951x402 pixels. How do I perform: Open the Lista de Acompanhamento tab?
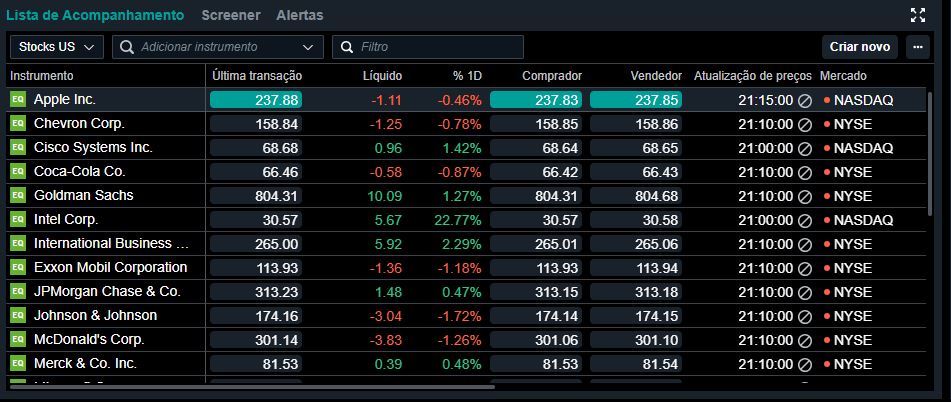pyautogui.click(x=95, y=15)
